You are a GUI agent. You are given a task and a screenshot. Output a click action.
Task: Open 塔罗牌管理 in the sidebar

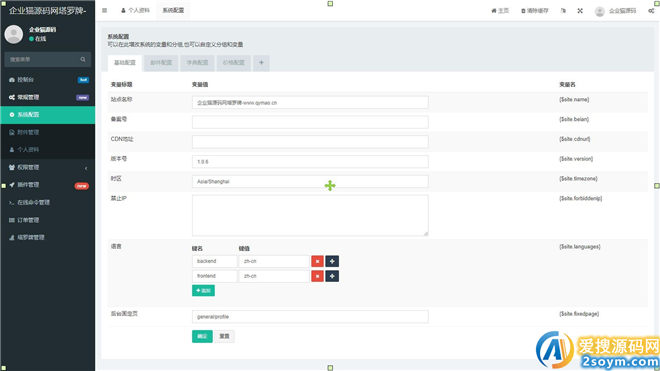(x=48, y=238)
